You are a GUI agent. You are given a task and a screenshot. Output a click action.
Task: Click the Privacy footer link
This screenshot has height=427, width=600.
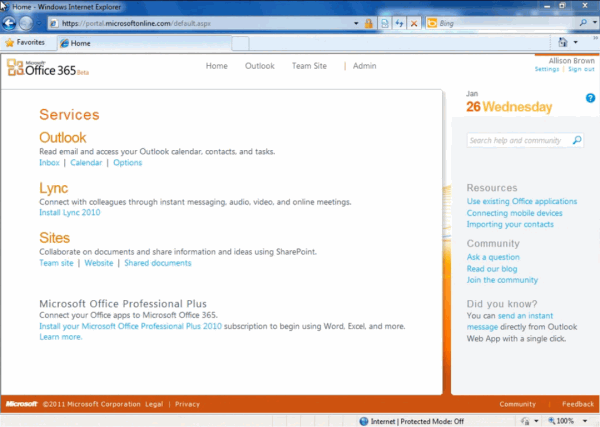[x=187, y=404]
